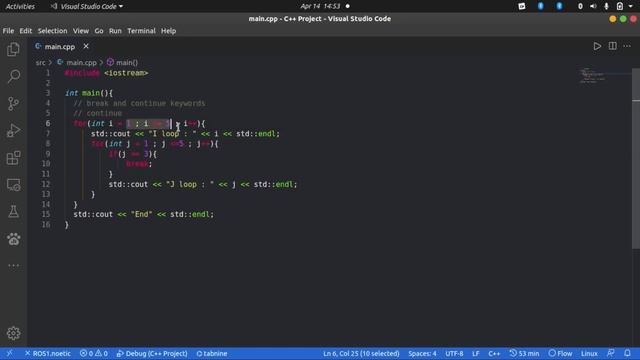The width and height of the screenshot is (640, 360).
Task: Open the View menu
Action: pos(81,31)
